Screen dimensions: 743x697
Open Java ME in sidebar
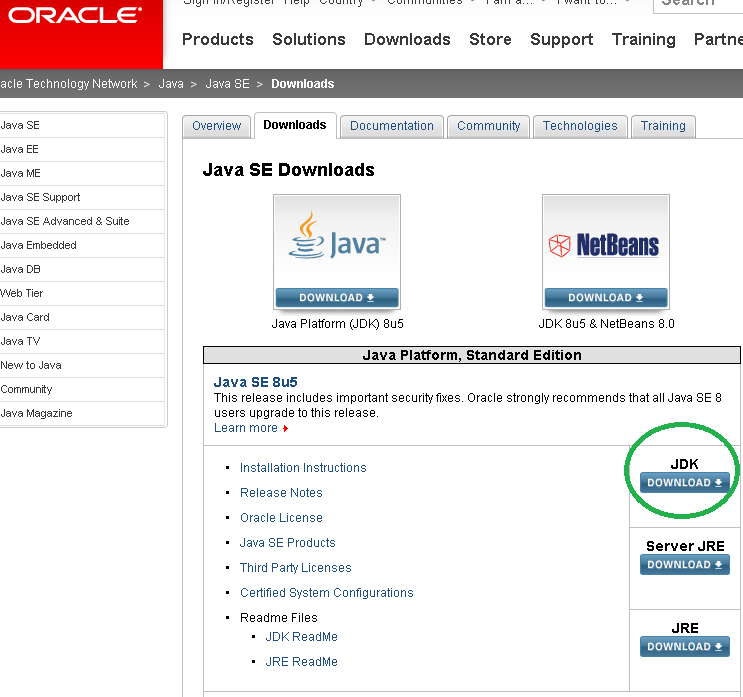[x=82, y=173]
